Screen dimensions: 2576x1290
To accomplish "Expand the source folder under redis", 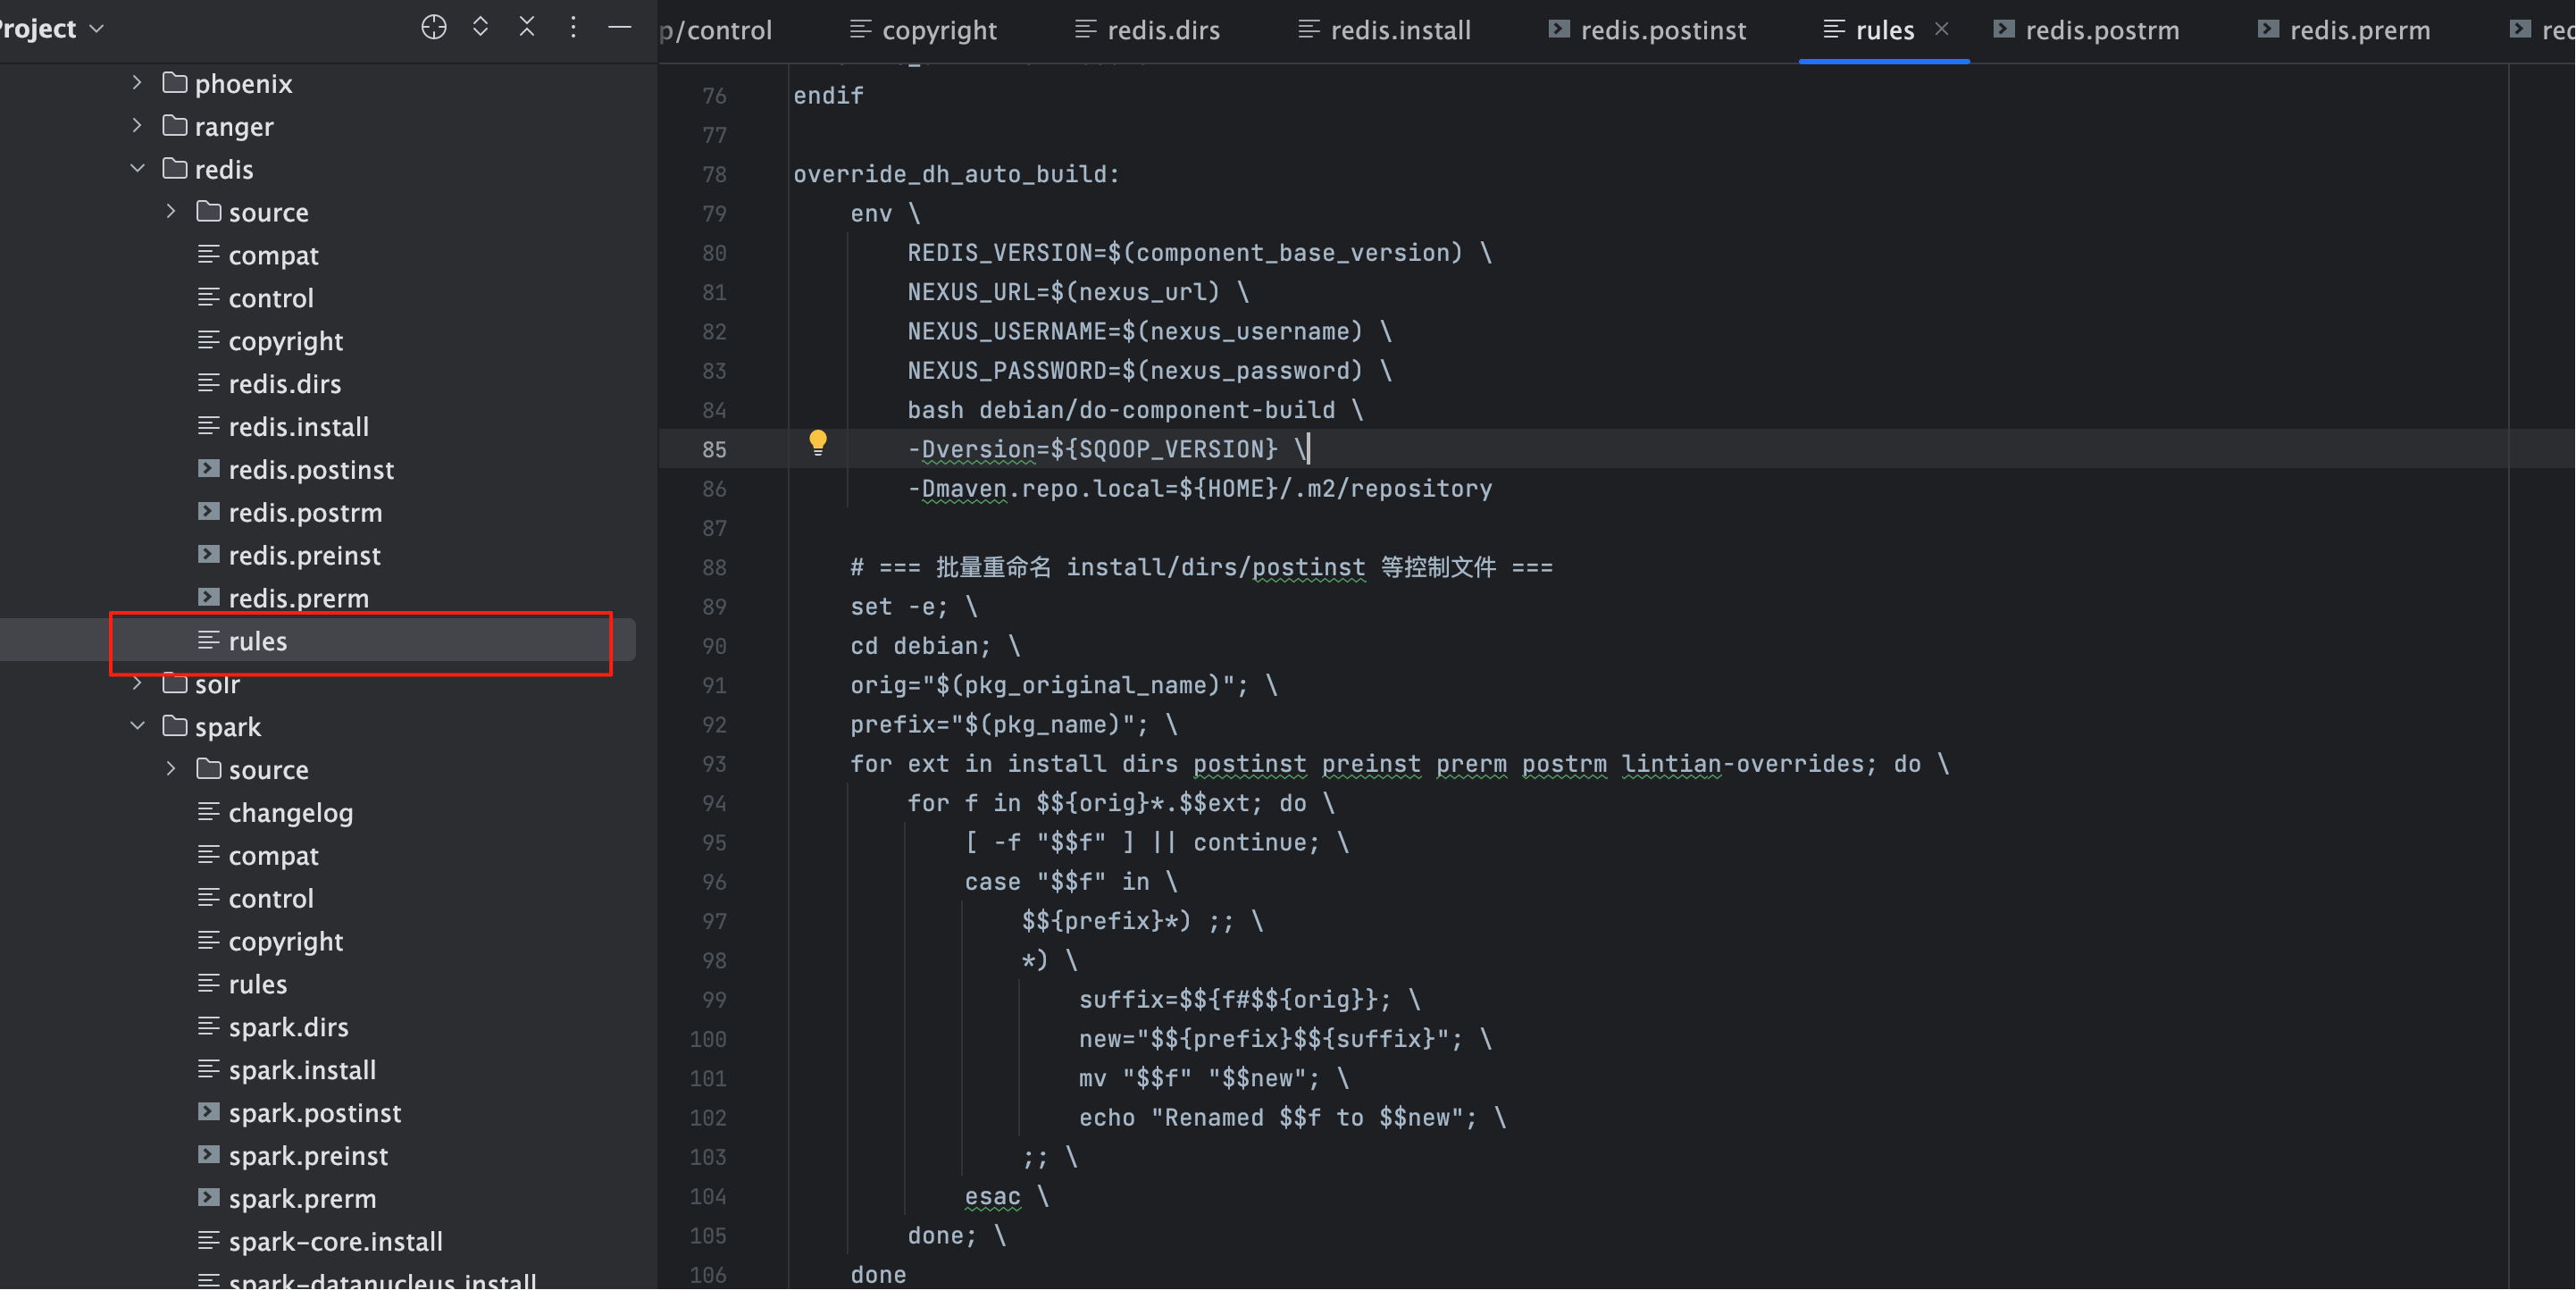I will pyautogui.click(x=171, y=212).
